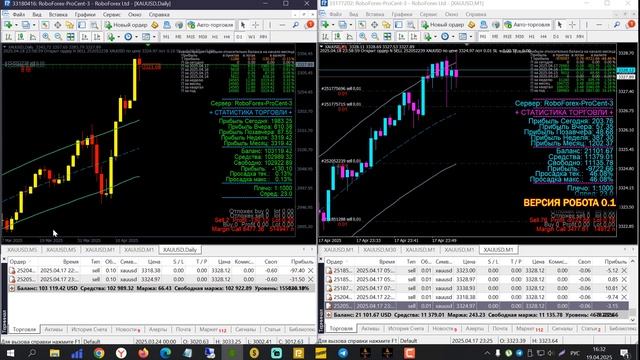Open Profiles icon in left terminal toolbar
The height and width of the screenshot is (360, 640).
tap(26, 25)
